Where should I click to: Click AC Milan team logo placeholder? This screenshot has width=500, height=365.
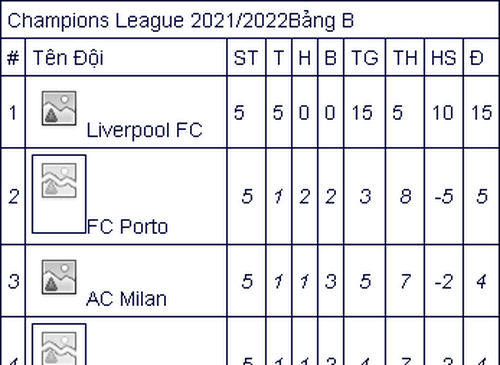pyautogui.click(x=59, y=277)
